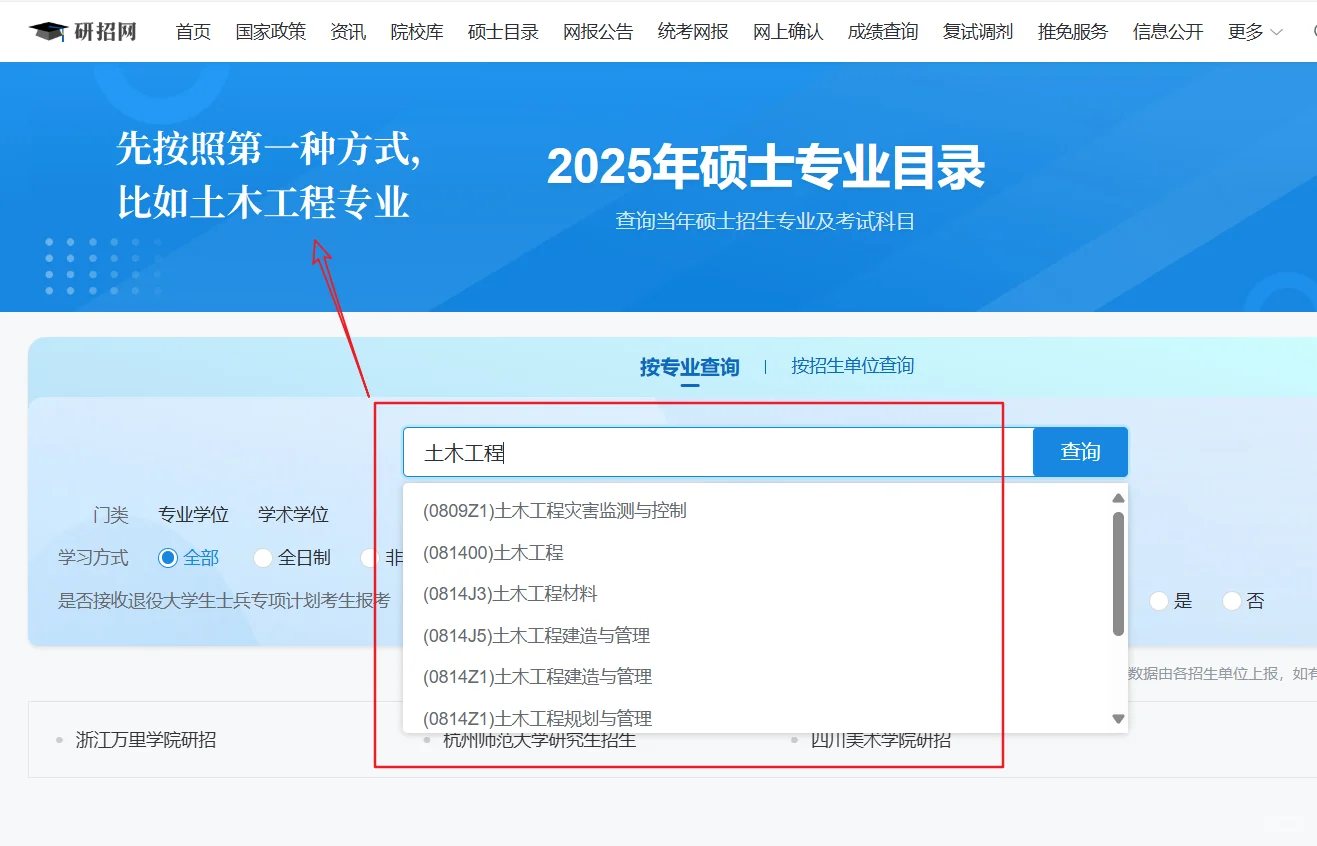This screenshot has height=846, width=1317.
Task: Click 首页 in the navigation bar
Action: [x=192, y=31]
